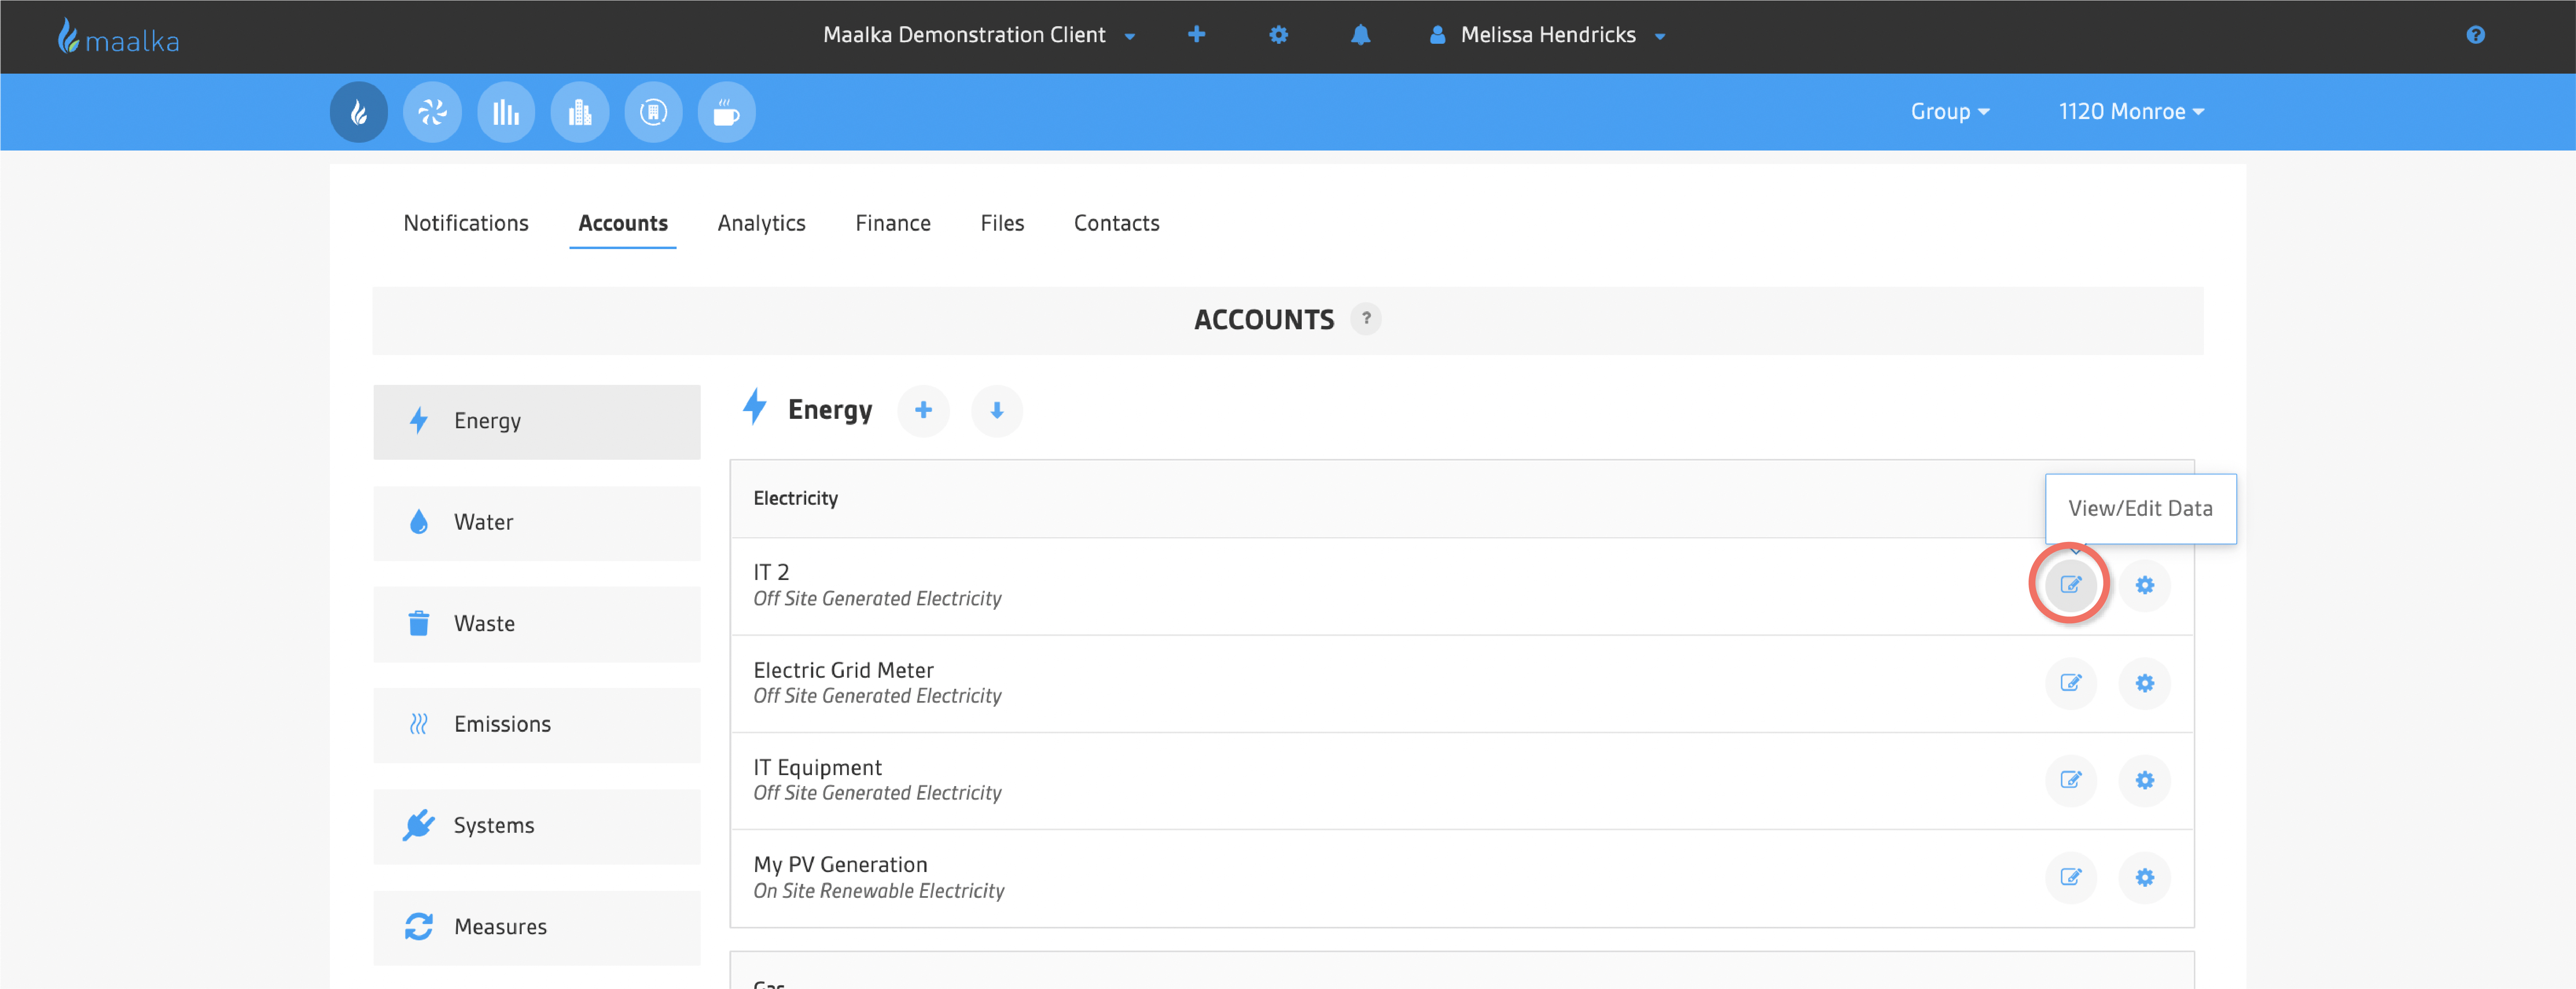Screen dimensions: 2576x989
Task: Click the Energy download arrow button
Action: click(x=997, y=411)
